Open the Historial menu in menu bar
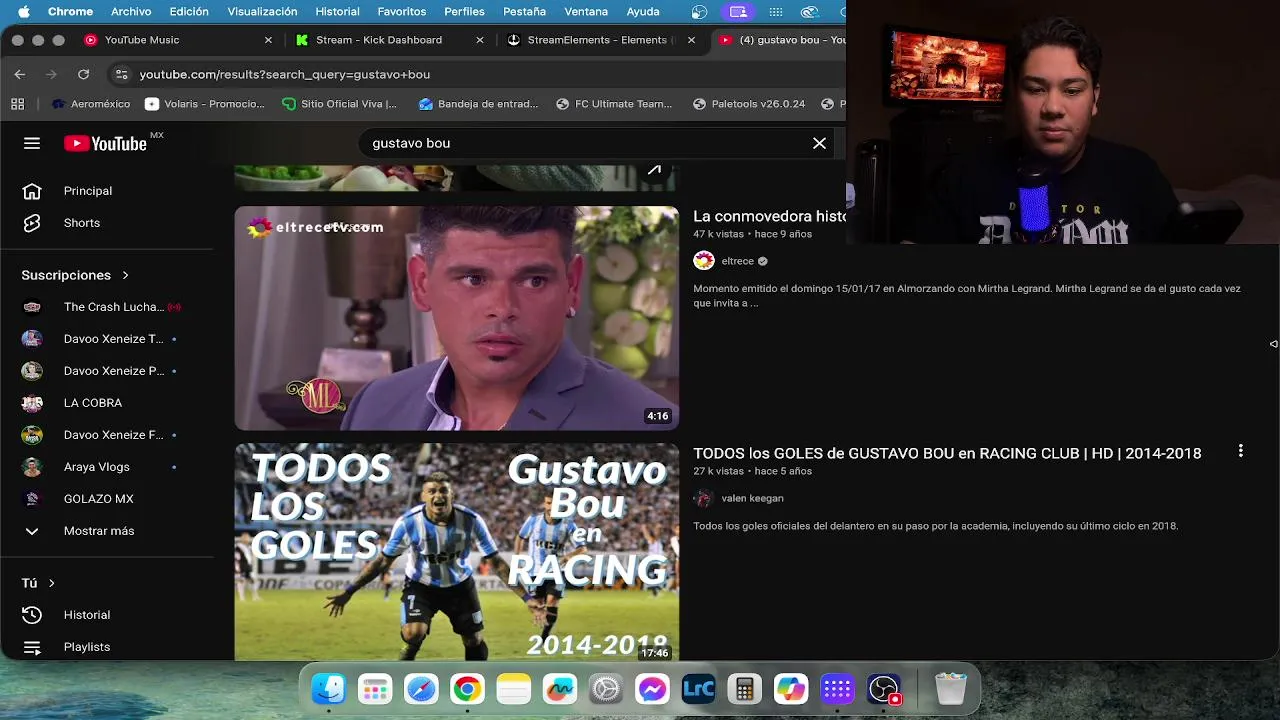 point(337,12)
